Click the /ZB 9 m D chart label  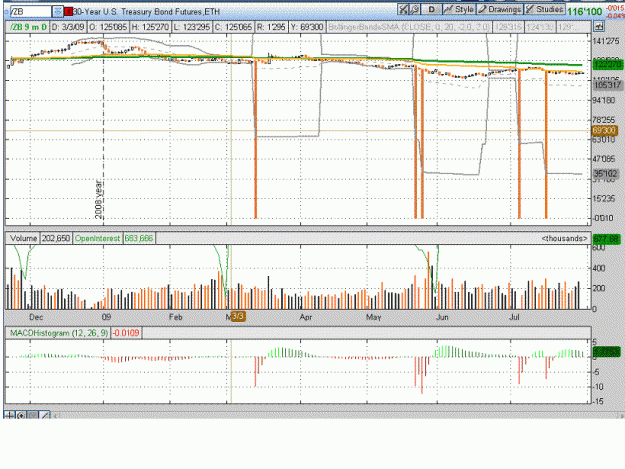point(28,27)
